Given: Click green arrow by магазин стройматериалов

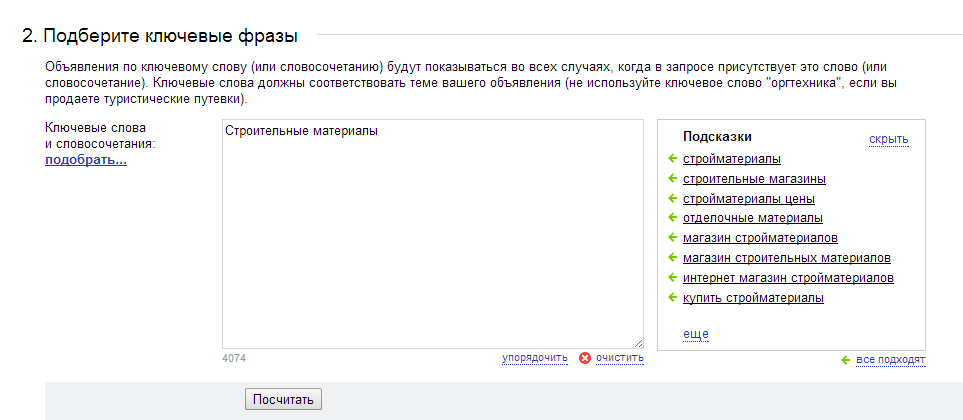Looking at the screenshot, I should click(x=672, y=238).
